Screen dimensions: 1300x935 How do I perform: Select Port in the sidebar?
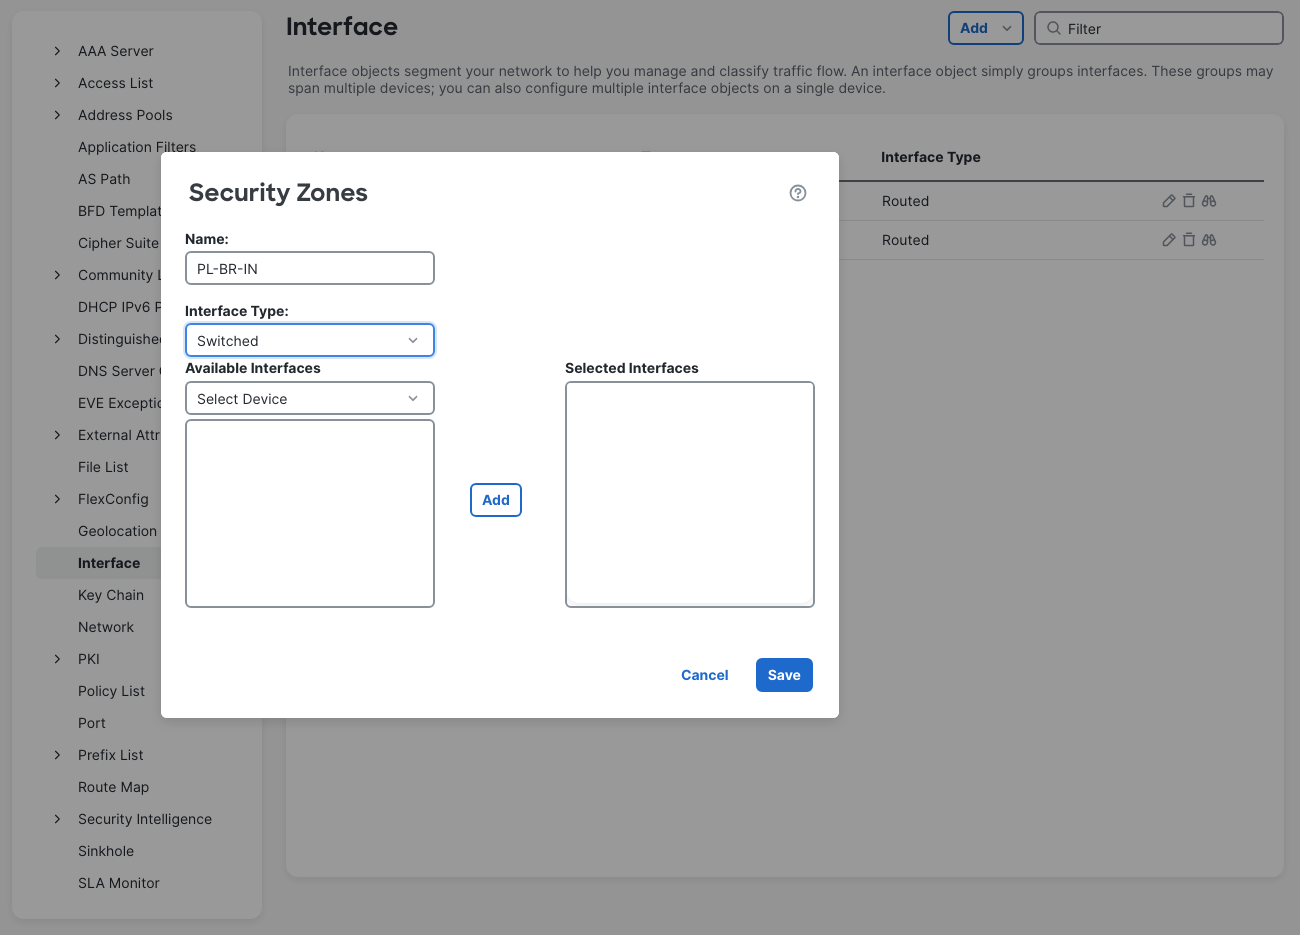point(92,723)
